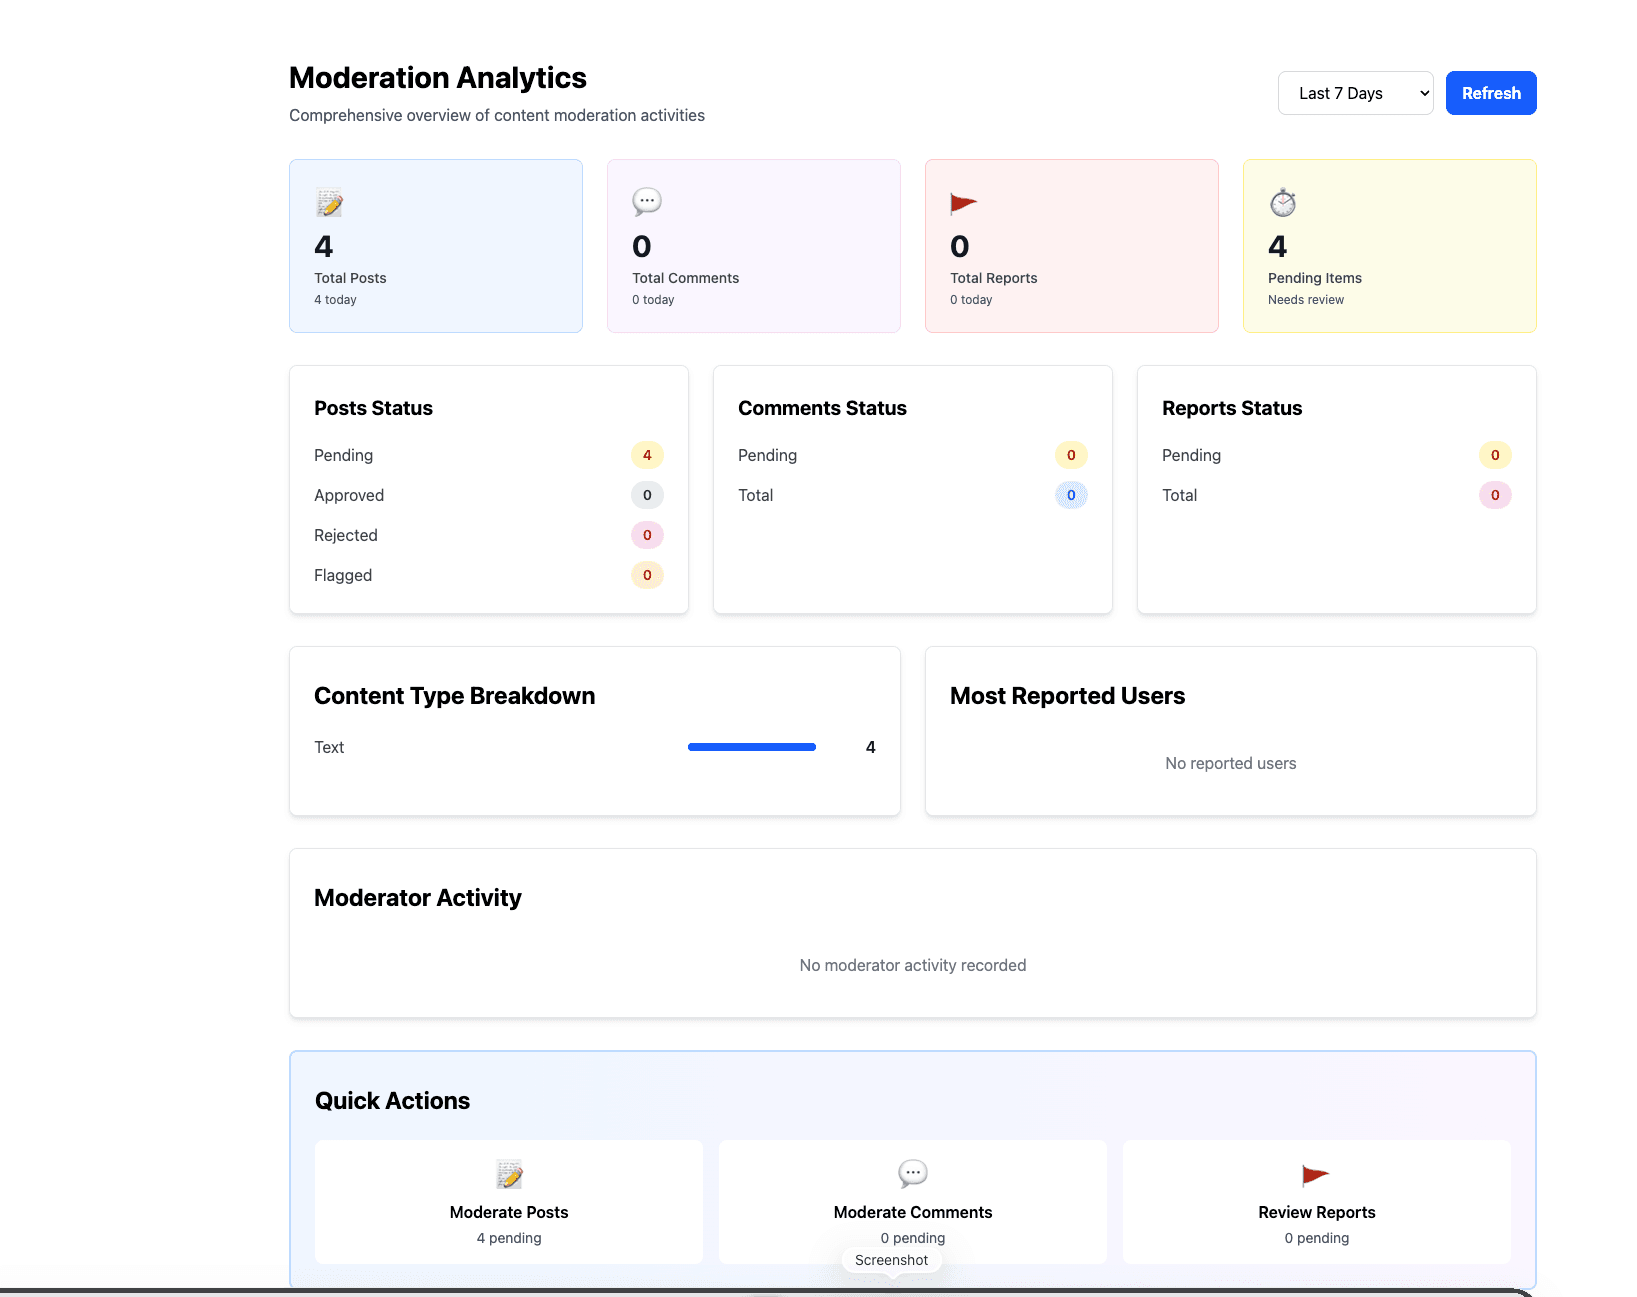The height and width of the screenshot is (1297, 1637).
Task: Open Moderate Comments quick action
Action: click(x=912, y=1202)
